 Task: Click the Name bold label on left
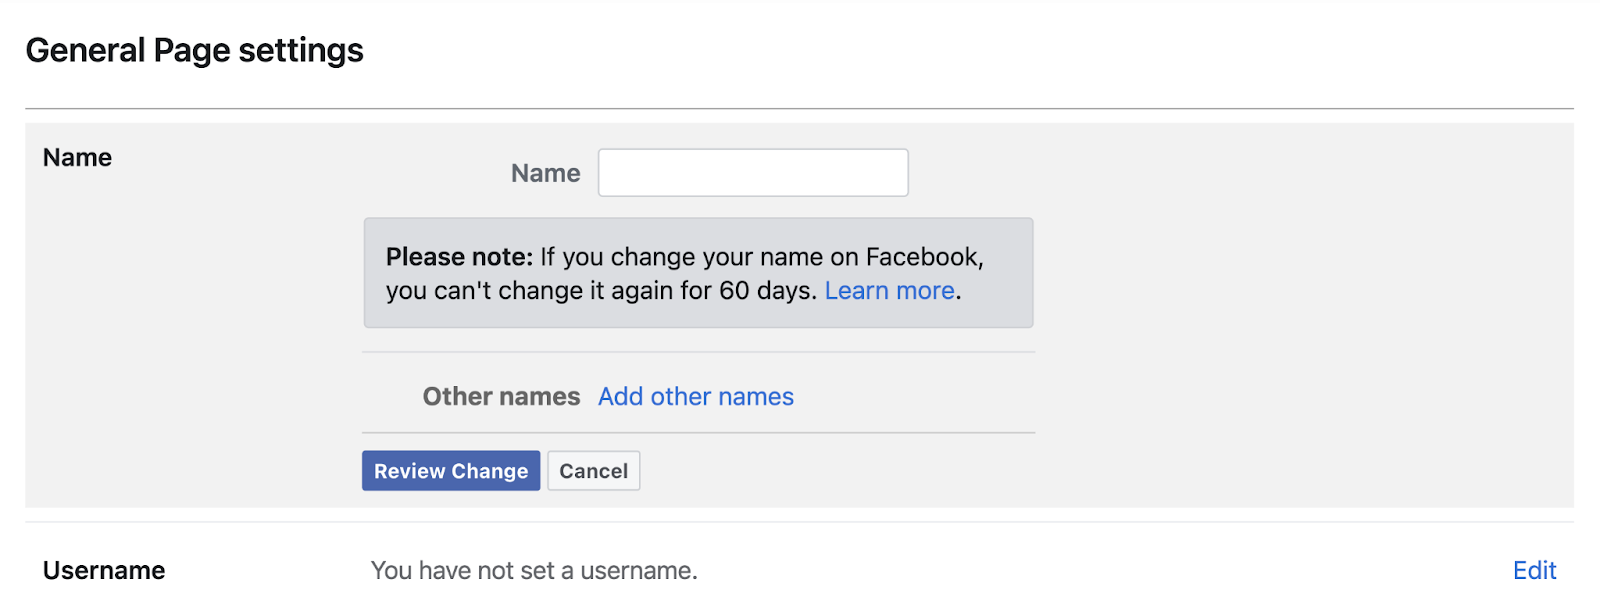tap(77, 157)
